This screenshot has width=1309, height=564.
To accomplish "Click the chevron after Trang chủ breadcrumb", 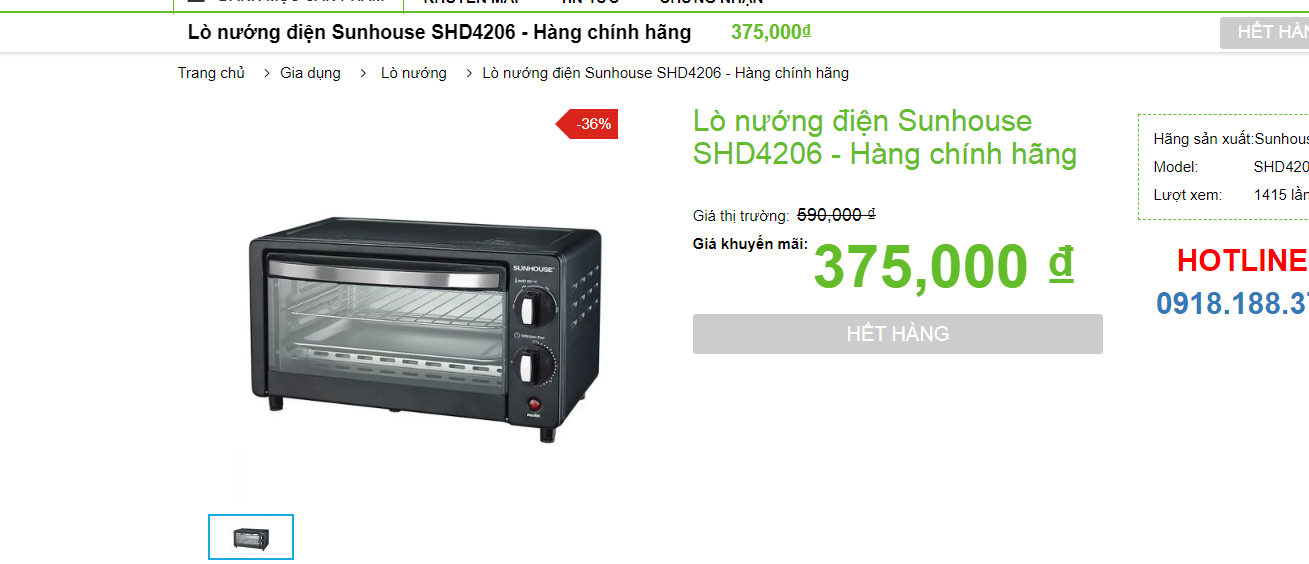I will tap(268, 73).
